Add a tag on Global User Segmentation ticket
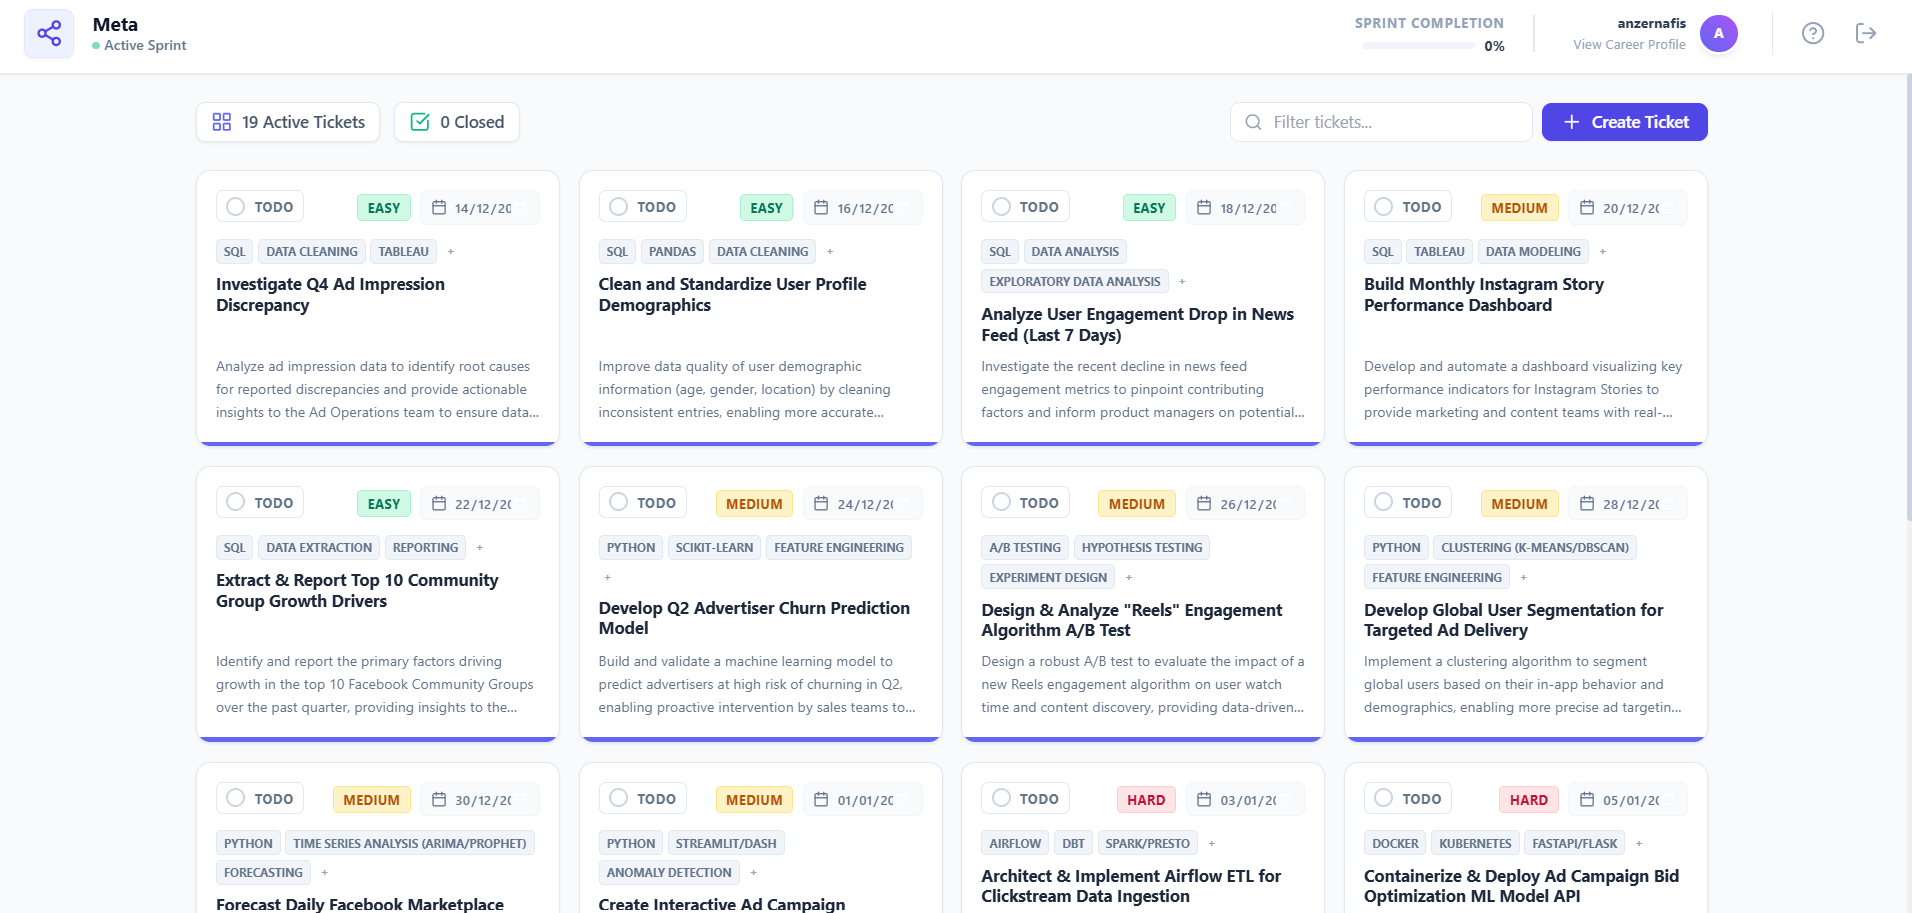Viewport: 1912px width, 913px height. pos(1524,578)
